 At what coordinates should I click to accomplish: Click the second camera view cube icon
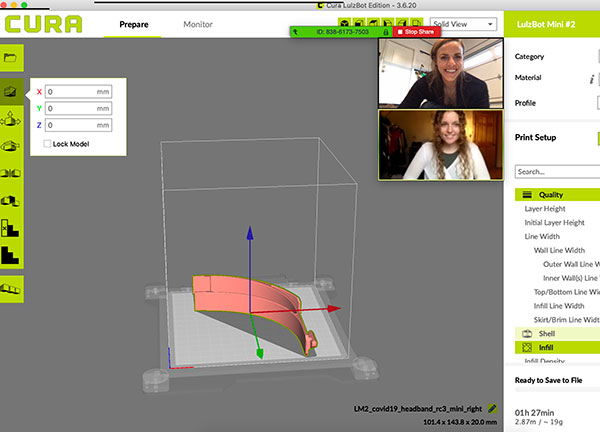point(359,23)
